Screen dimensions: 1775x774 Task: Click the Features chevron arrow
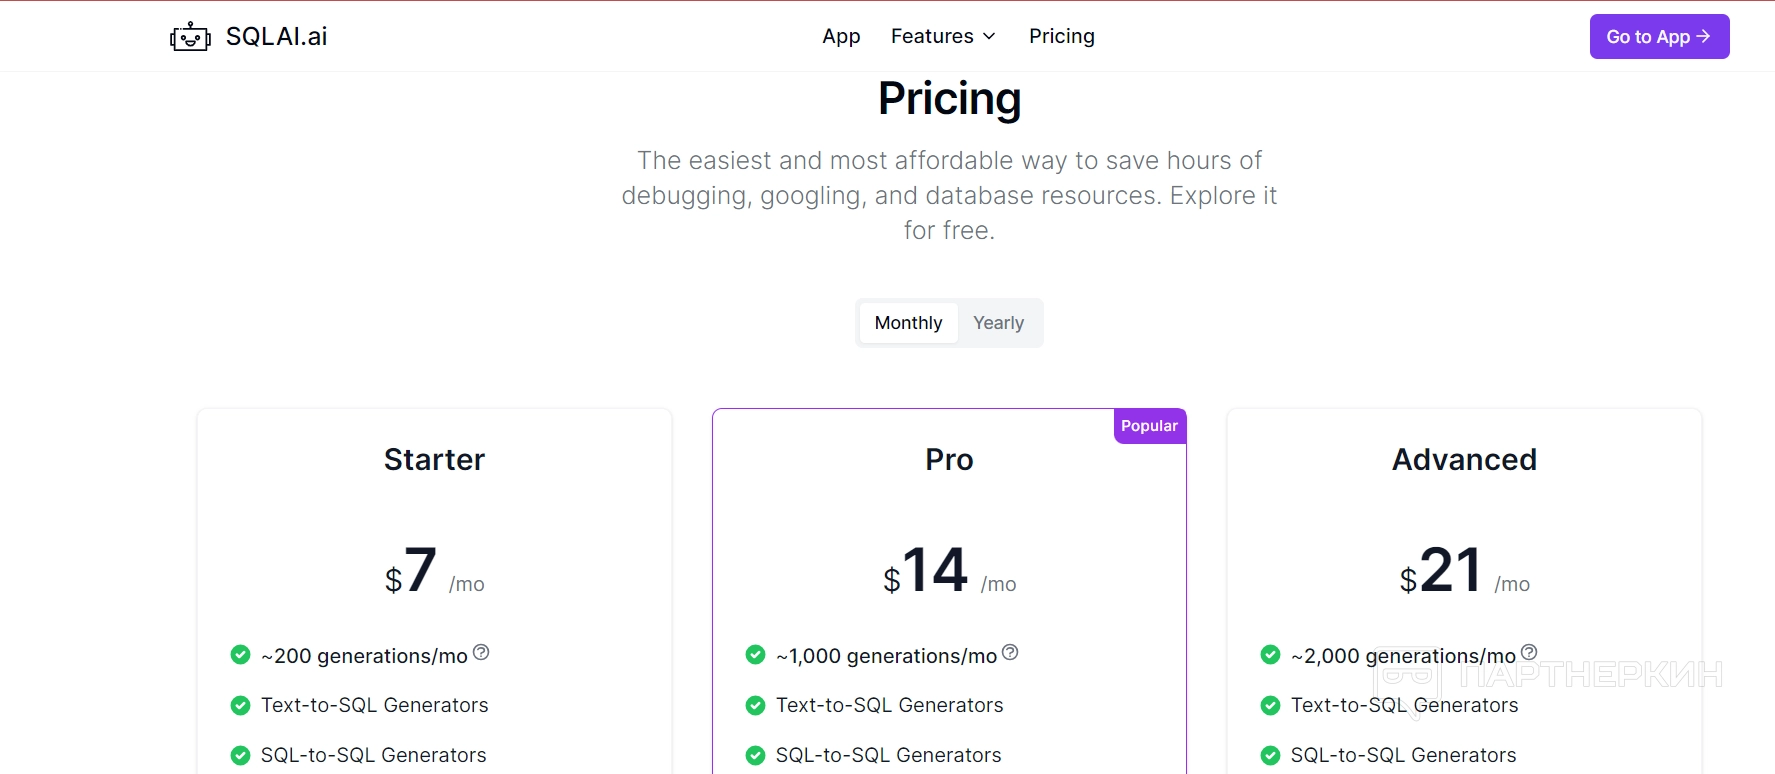click(x=989, y=36)
